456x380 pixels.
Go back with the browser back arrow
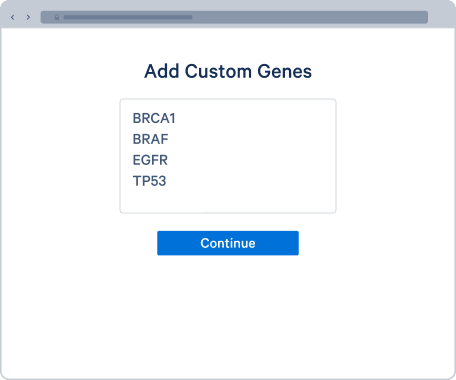(x=13, y=17)
